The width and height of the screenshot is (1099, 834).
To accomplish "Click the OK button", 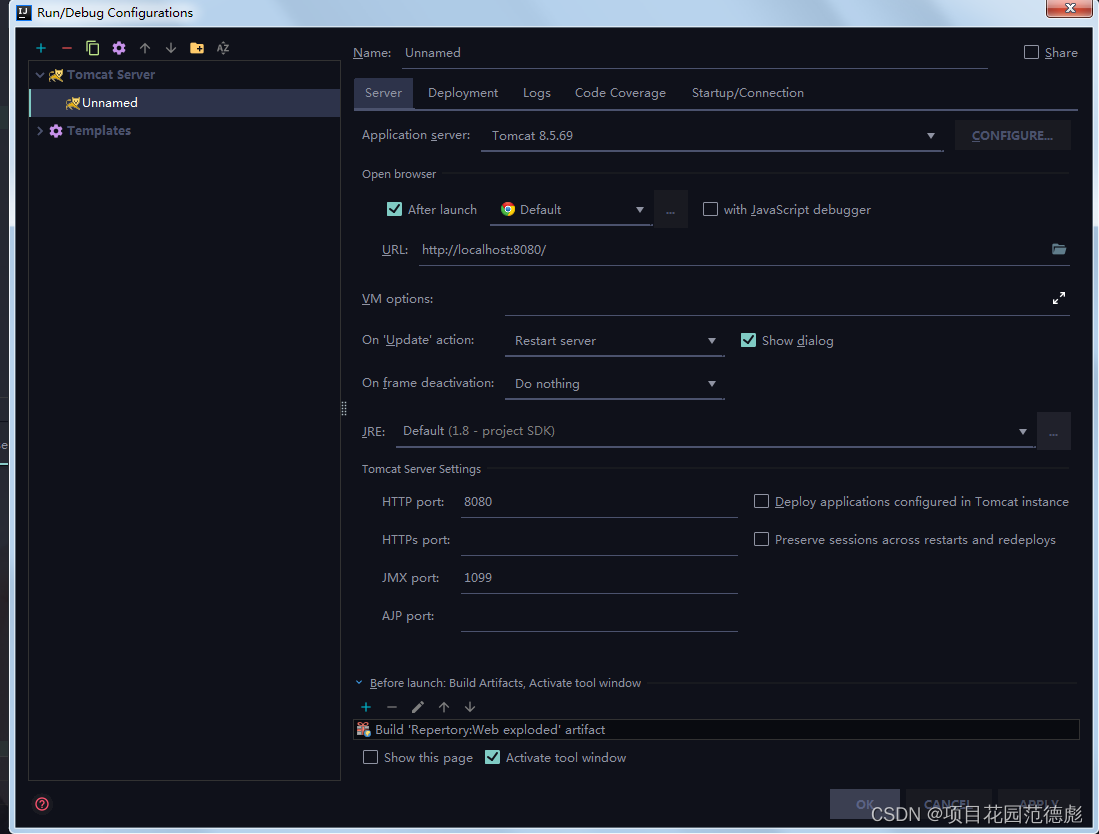I will point(865,804).
